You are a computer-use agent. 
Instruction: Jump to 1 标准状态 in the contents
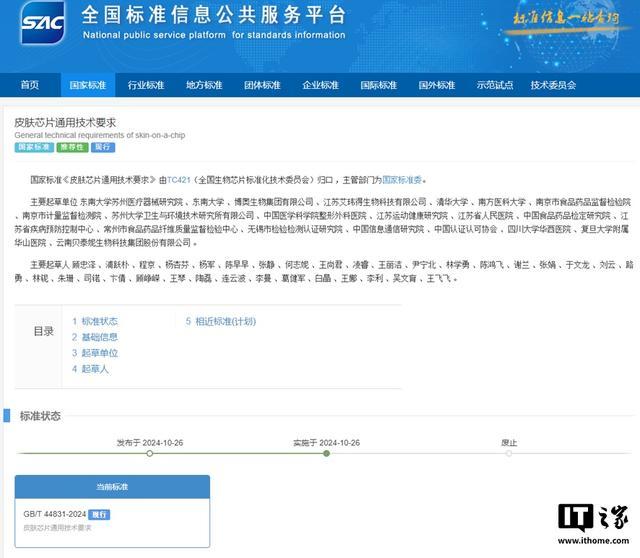[95, 321]
